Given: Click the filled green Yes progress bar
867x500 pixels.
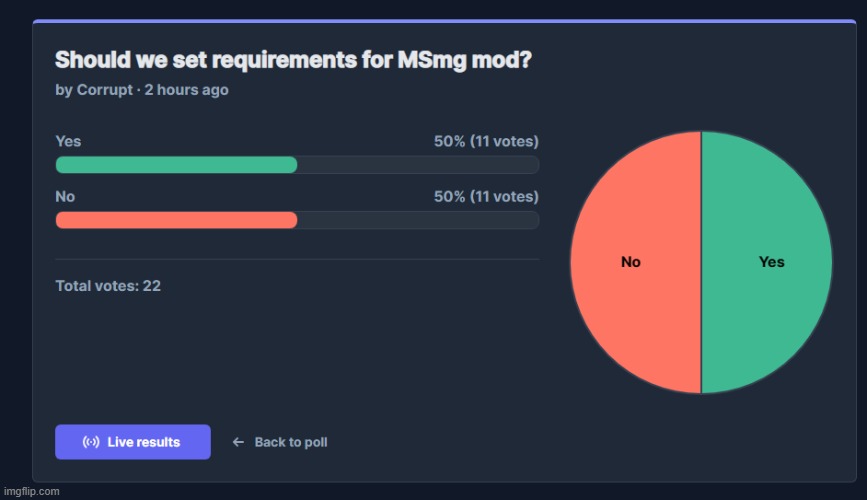Looking at the screenshot, I should [176, 165].
